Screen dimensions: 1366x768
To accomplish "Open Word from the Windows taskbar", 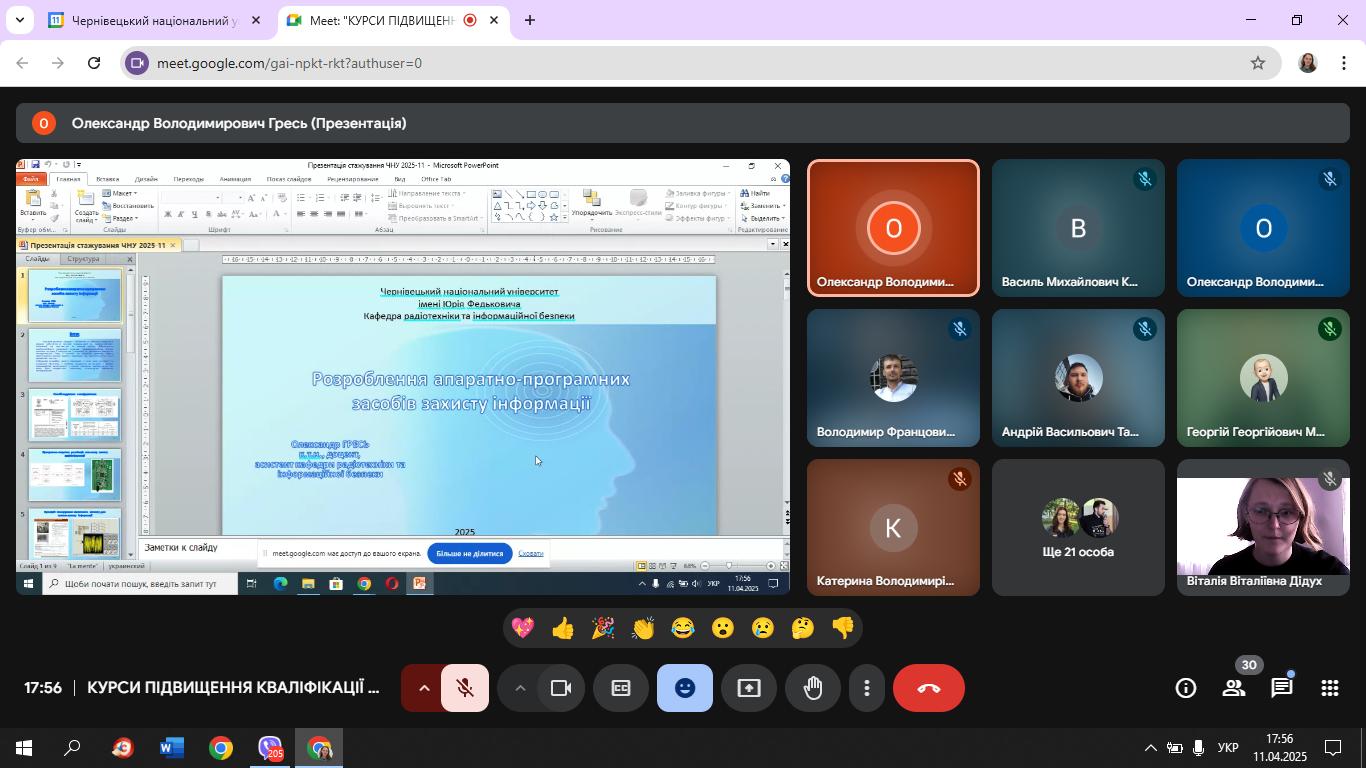I will tap(171, 748).
